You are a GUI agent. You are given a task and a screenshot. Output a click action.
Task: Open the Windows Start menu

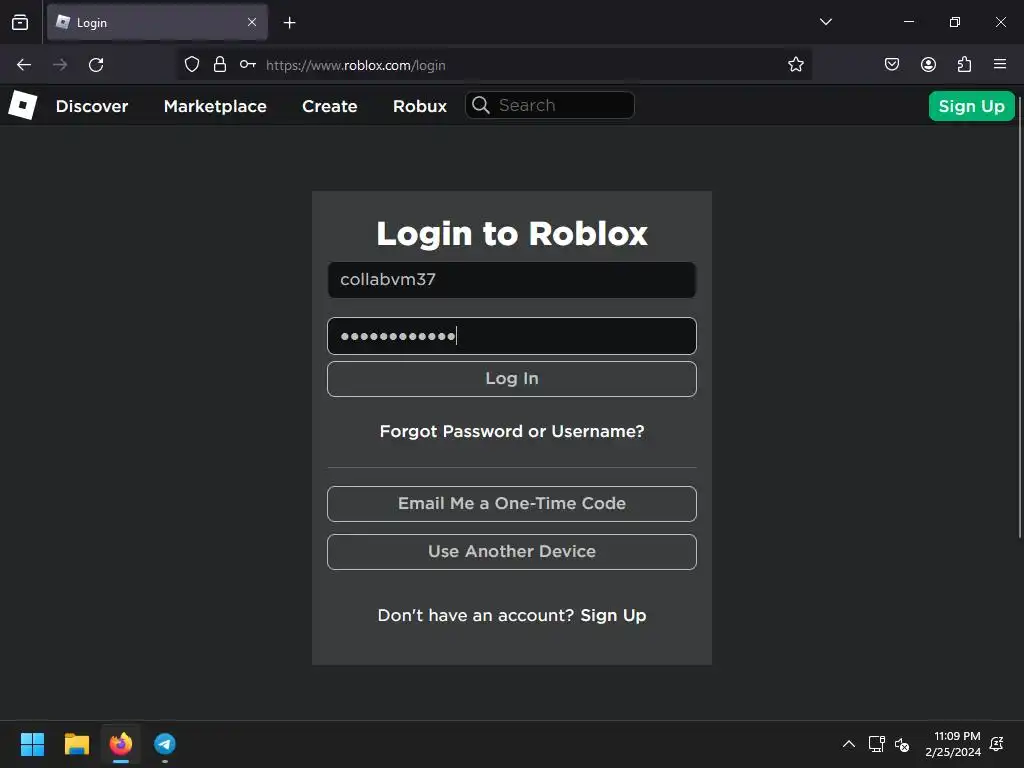[32, 744]
